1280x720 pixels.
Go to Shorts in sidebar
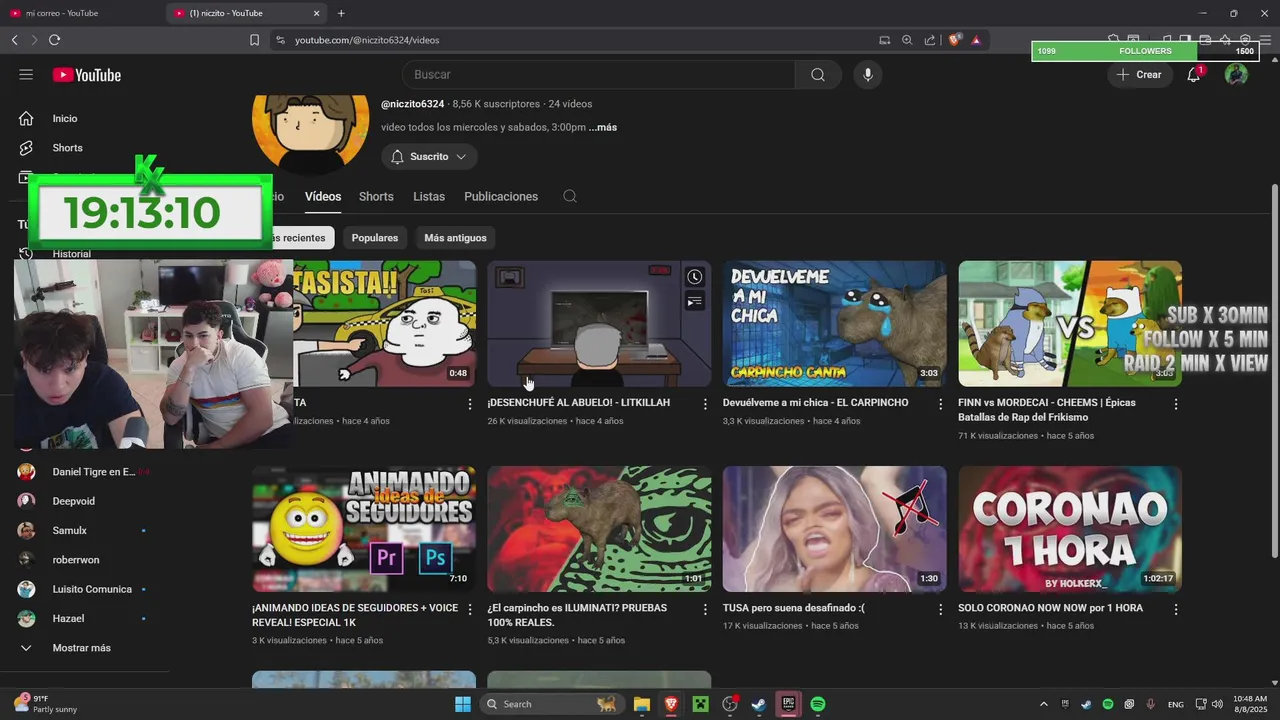coord(67,148)
